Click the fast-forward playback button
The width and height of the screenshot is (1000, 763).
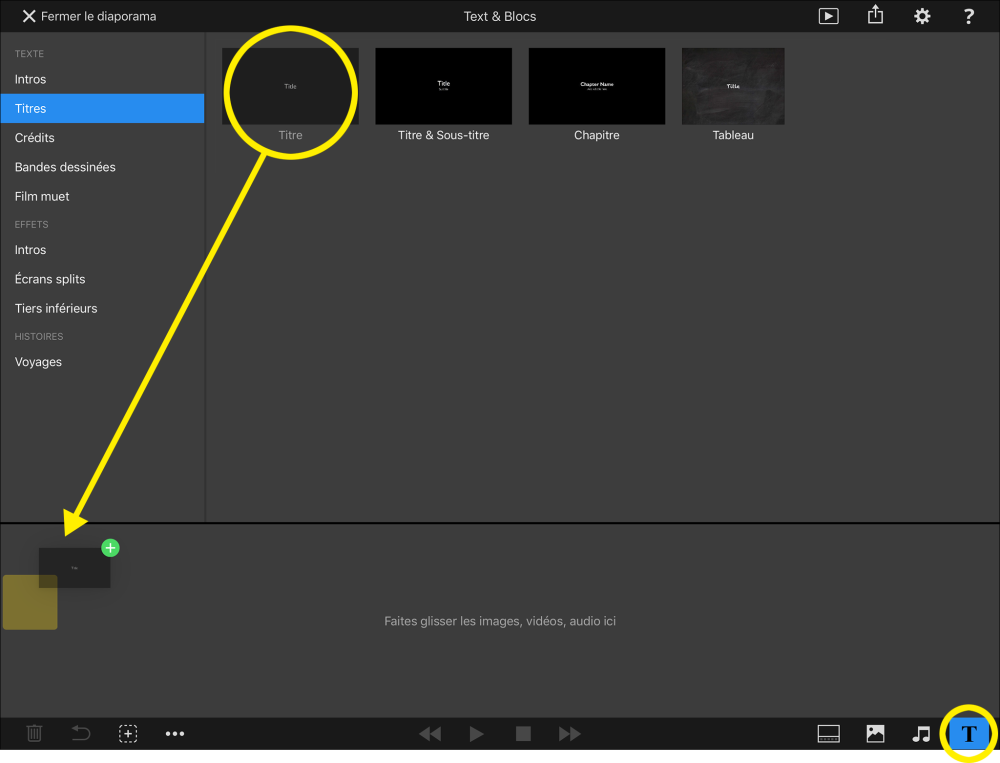570,734
